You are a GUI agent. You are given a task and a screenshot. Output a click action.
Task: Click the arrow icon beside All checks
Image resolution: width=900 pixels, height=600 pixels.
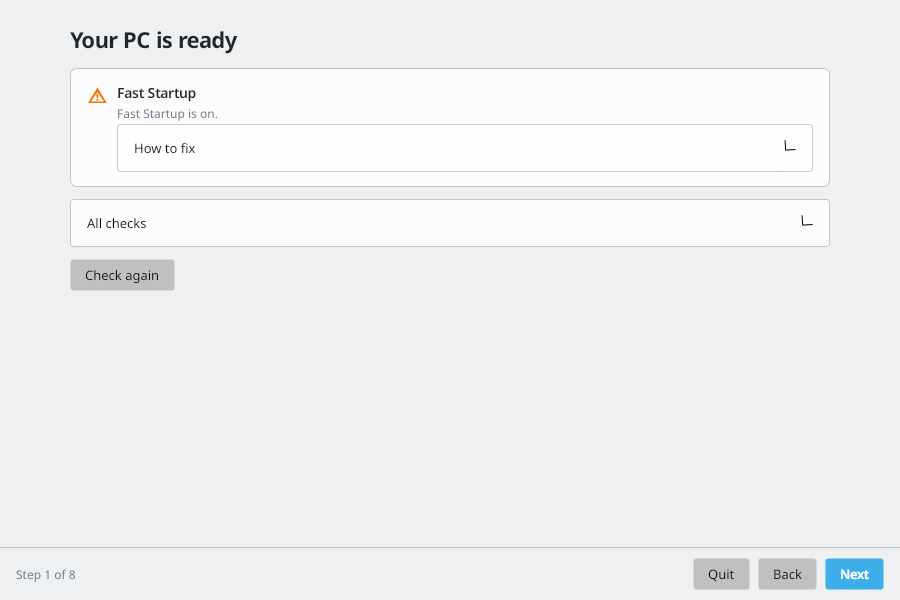[x=806, y=221]
